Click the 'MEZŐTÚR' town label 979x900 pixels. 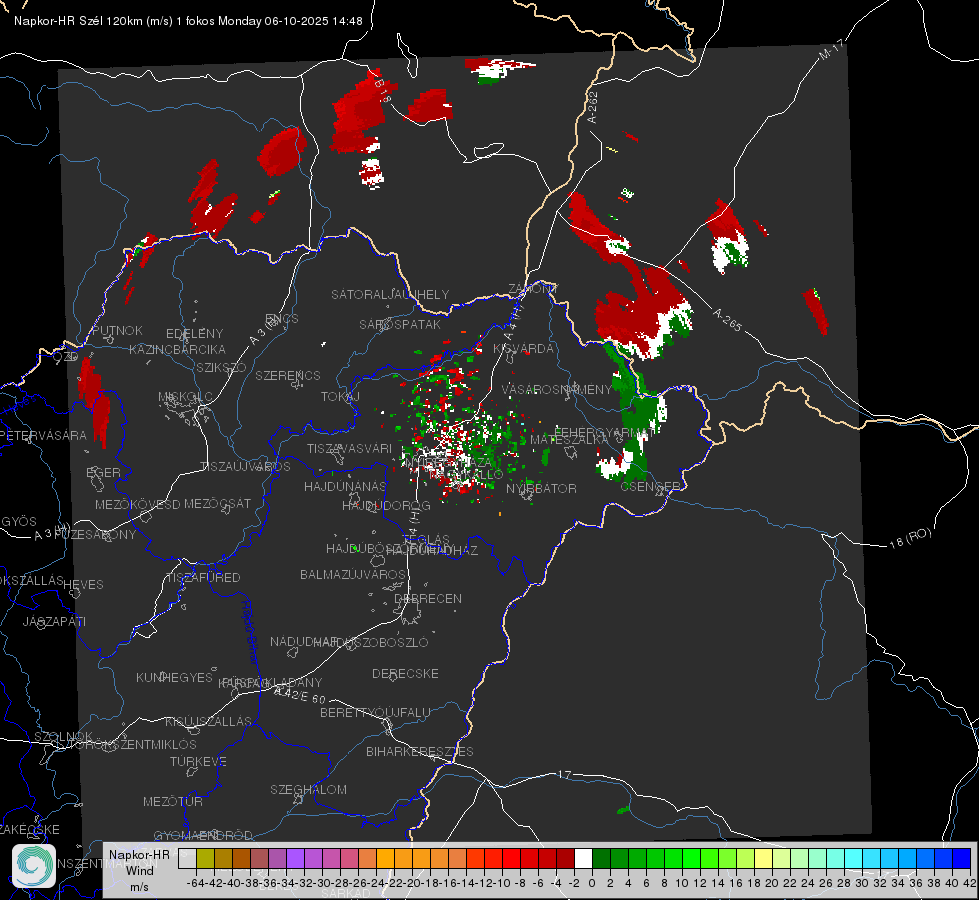173,801
